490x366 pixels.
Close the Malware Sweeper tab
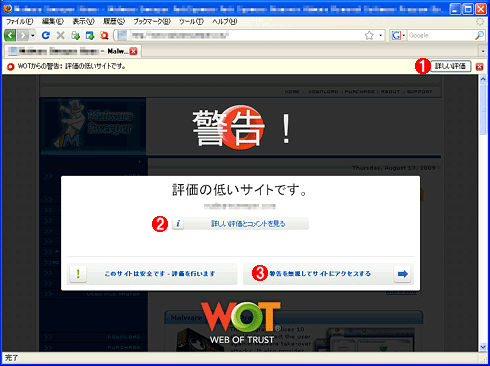[x=133, y=51]
